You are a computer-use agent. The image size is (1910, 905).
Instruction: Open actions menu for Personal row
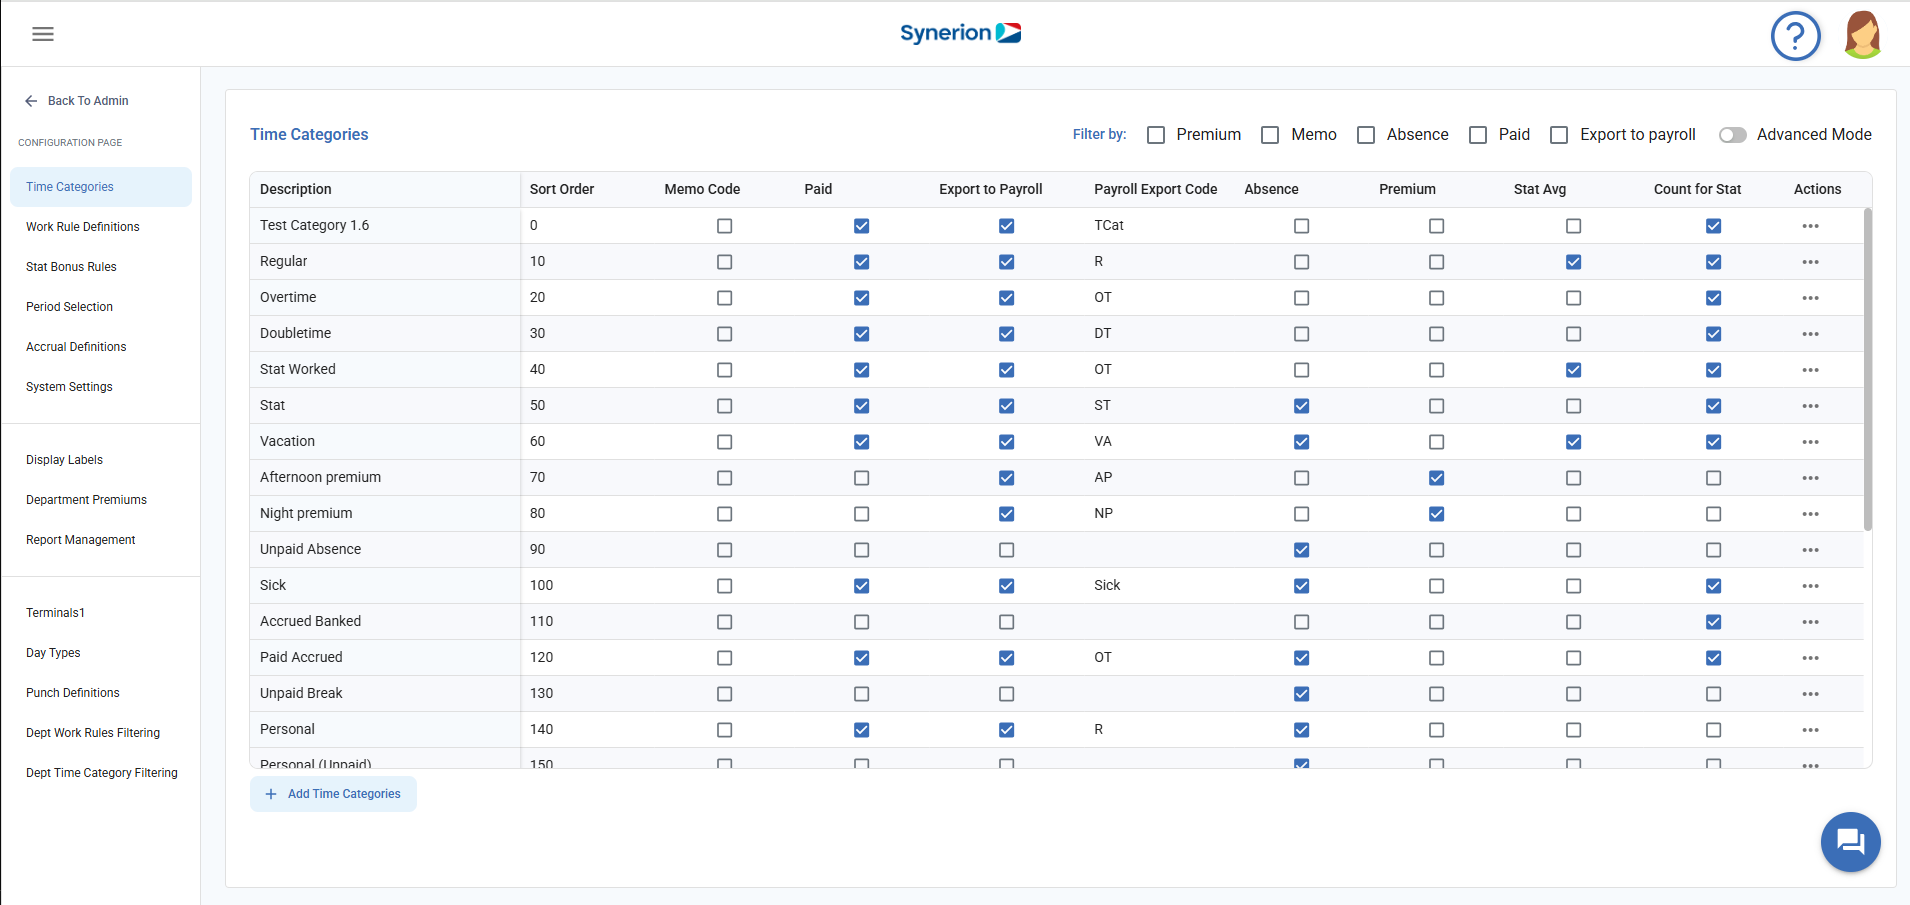click(x=1810, y=730)
